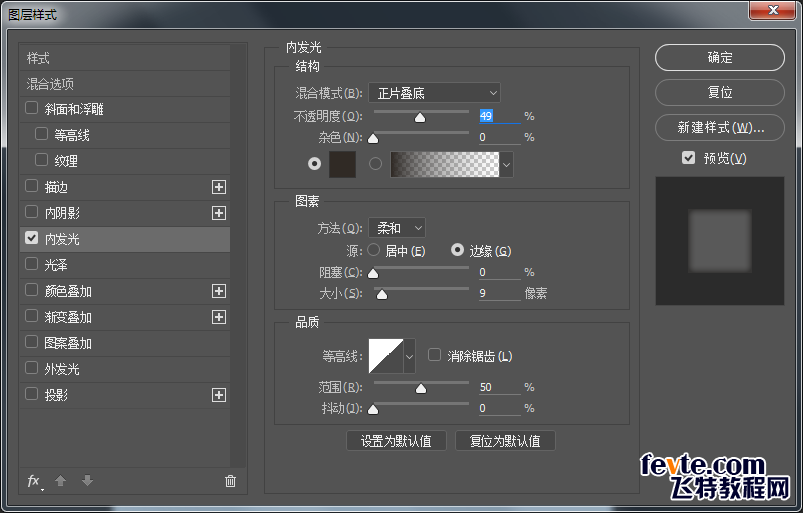Click the 杂色 value field
This screenshot has height=513, width=803.
click(x=499, y=137)
